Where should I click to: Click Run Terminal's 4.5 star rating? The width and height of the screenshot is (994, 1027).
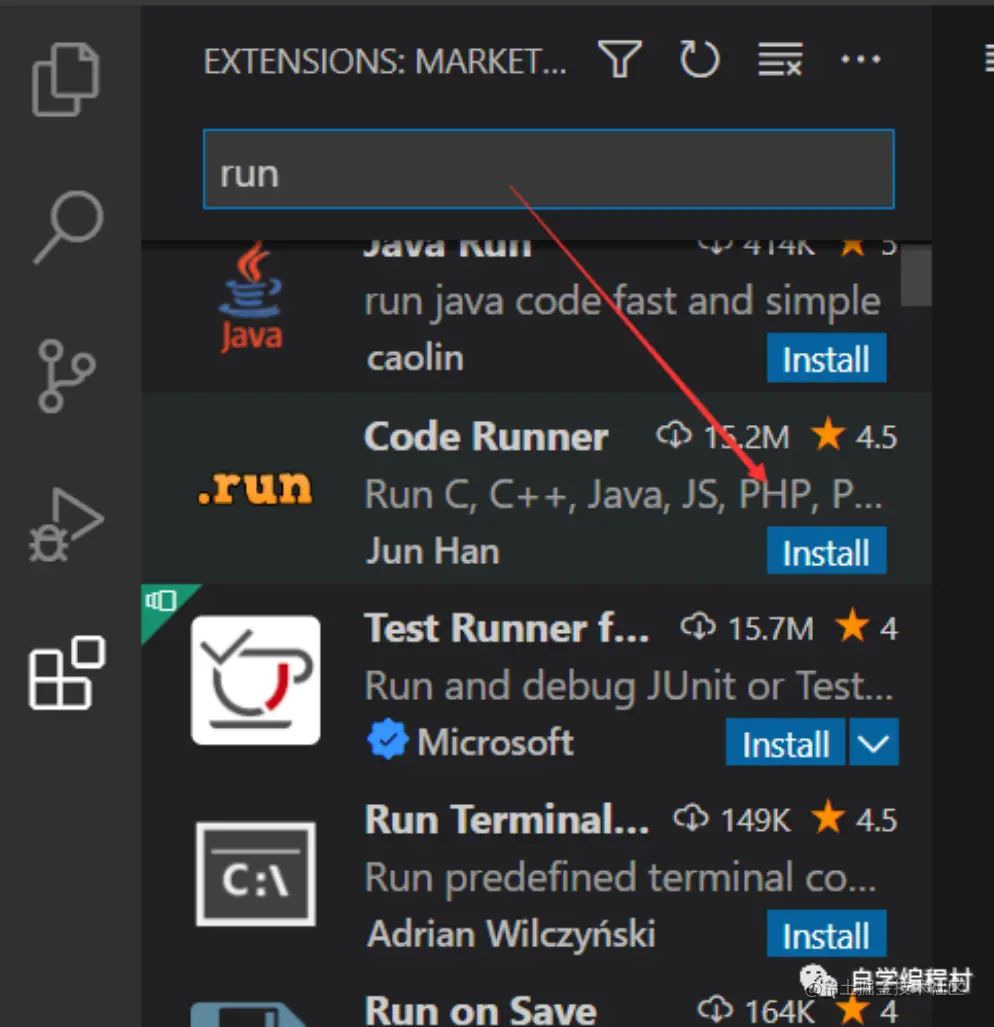click(x=854, y=819)
